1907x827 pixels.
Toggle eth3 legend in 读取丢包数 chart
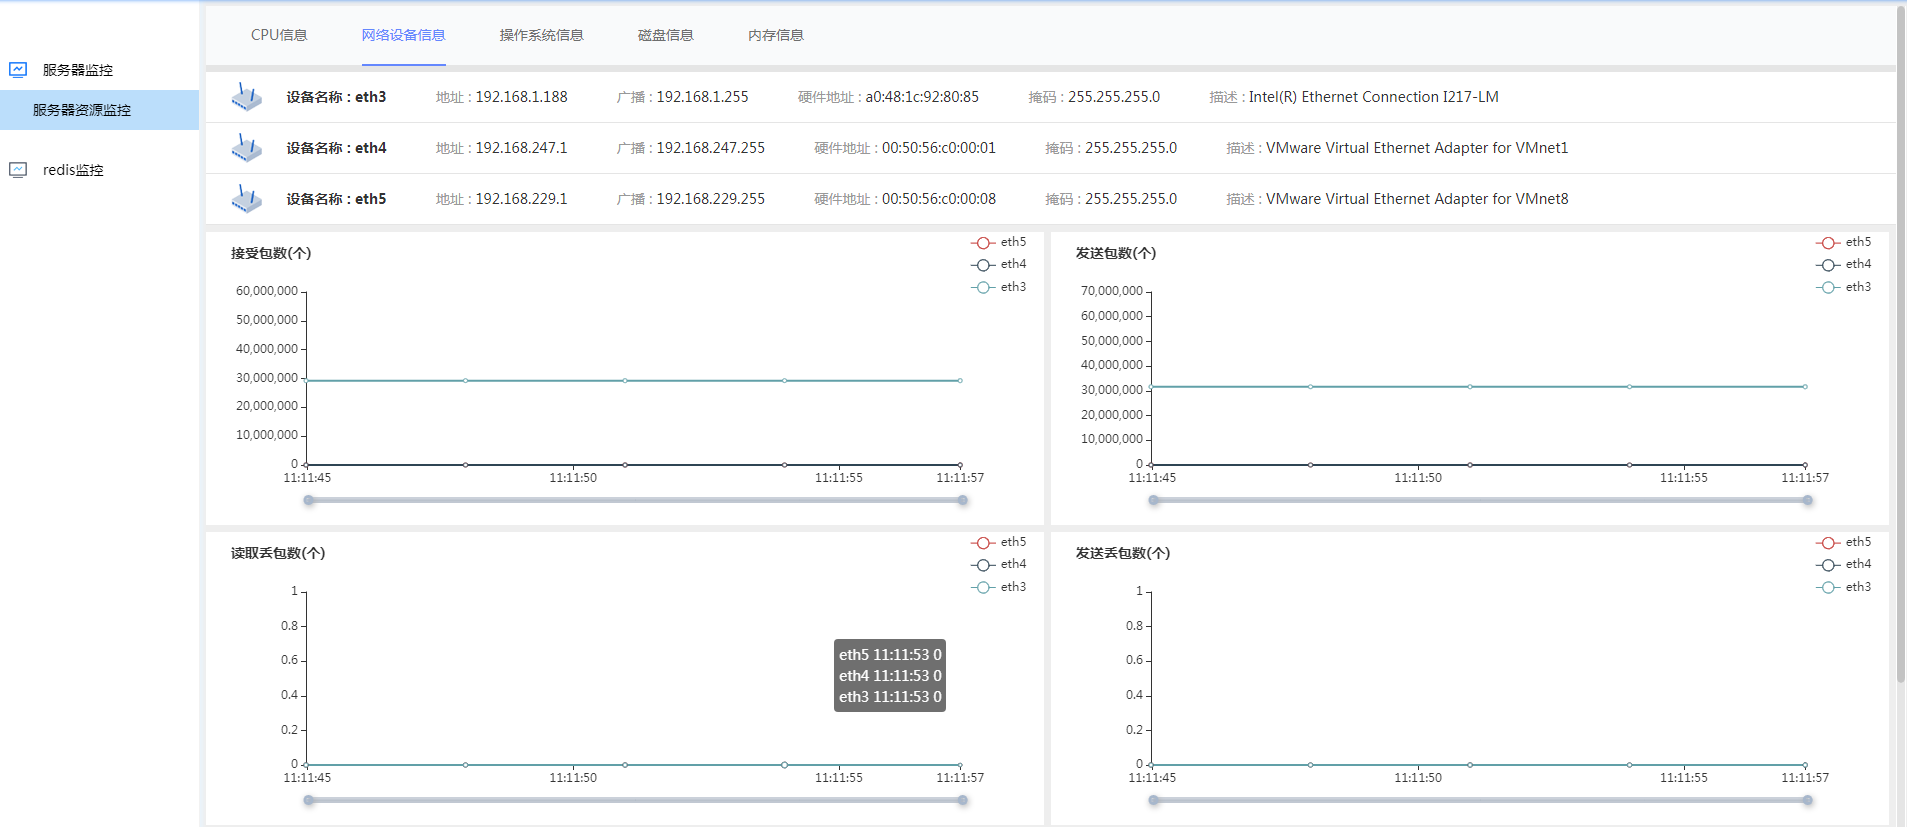click(x=998, y=587)
